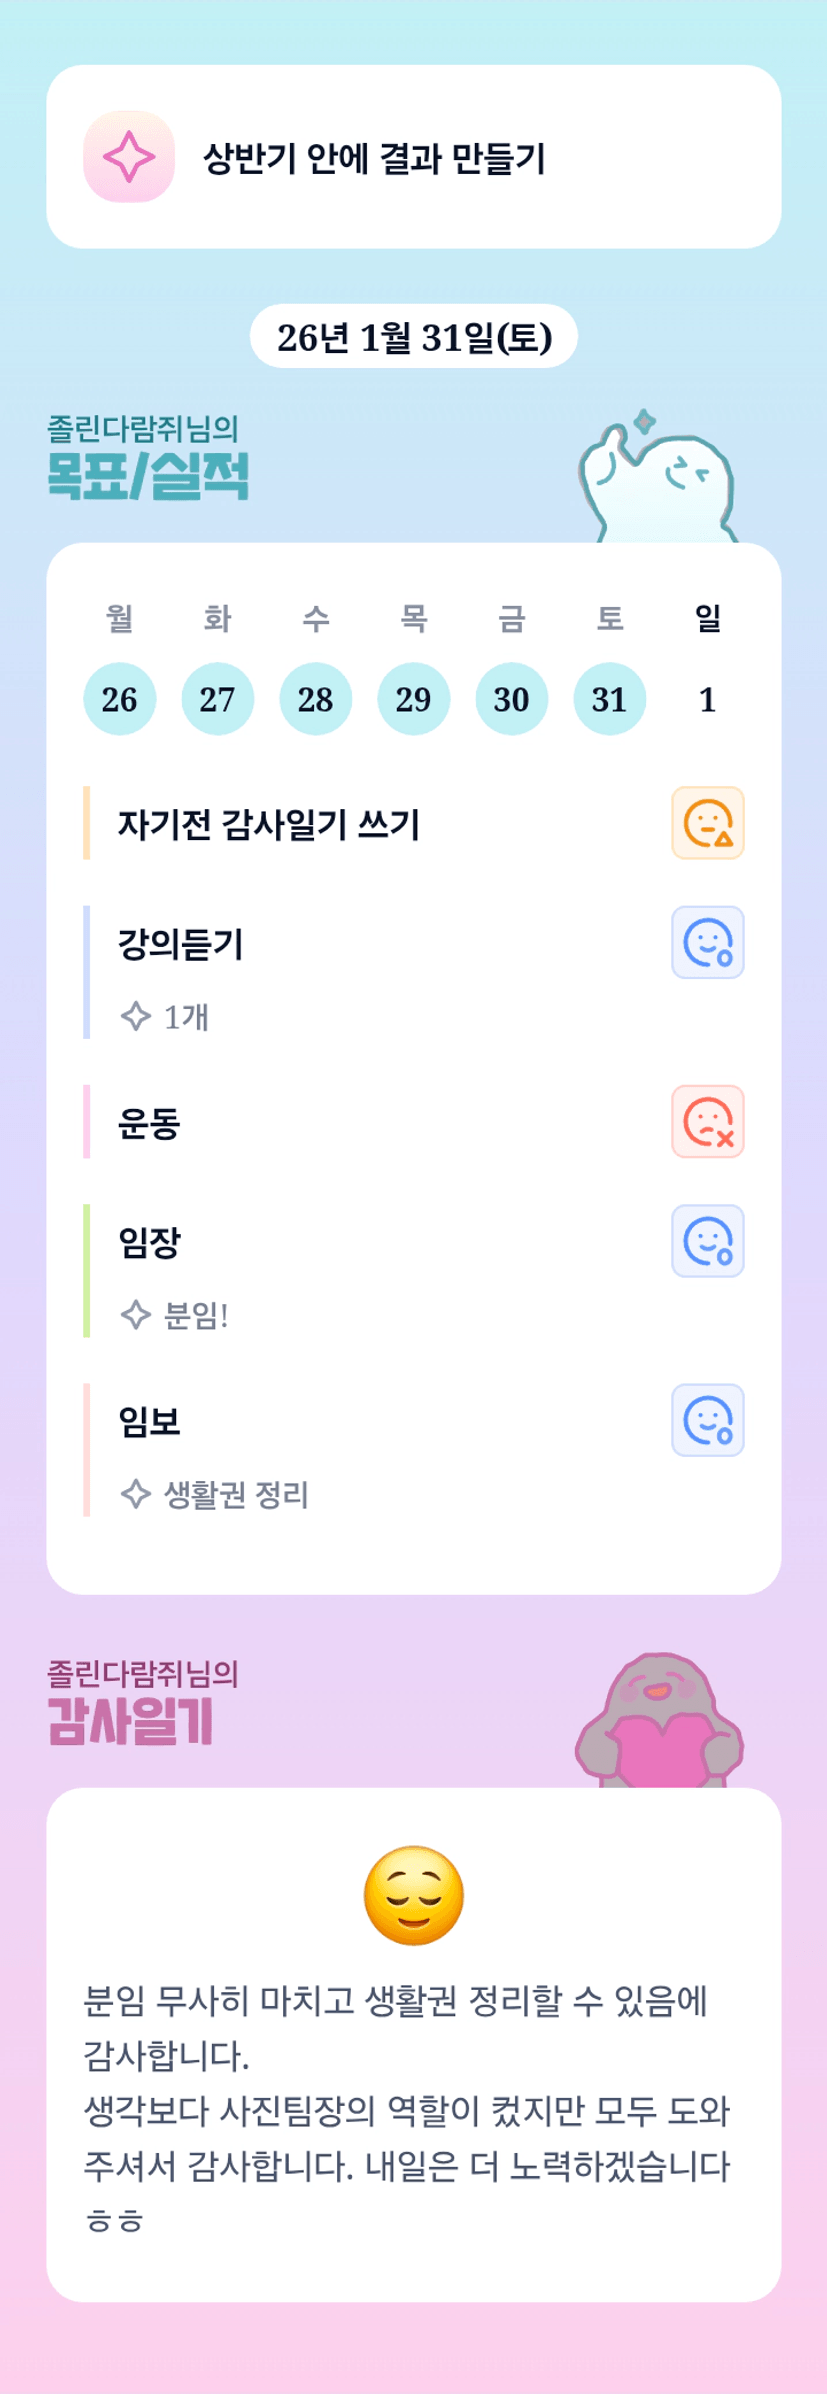Select Saturday the 31st in week calendar
This screenshot has width=827, height=2394.
pos(609,699)
